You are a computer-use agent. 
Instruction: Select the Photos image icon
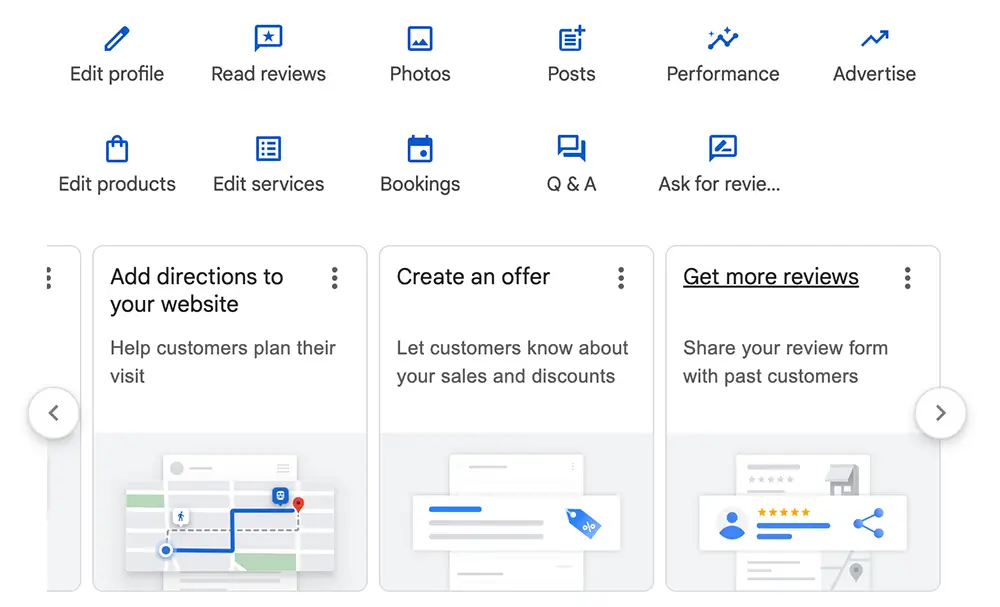click(x=420, y=38)
